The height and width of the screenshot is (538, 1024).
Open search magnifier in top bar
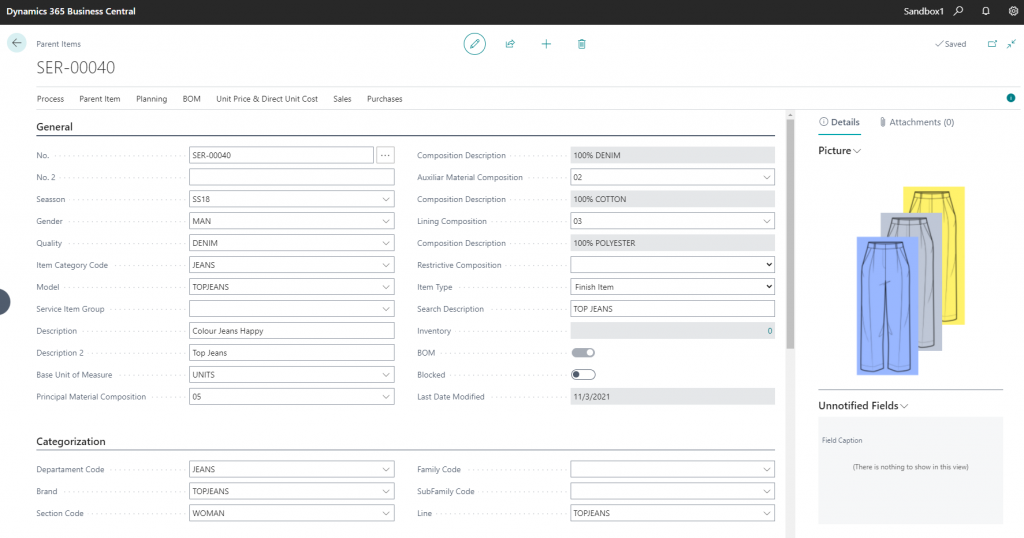[958, 11]
